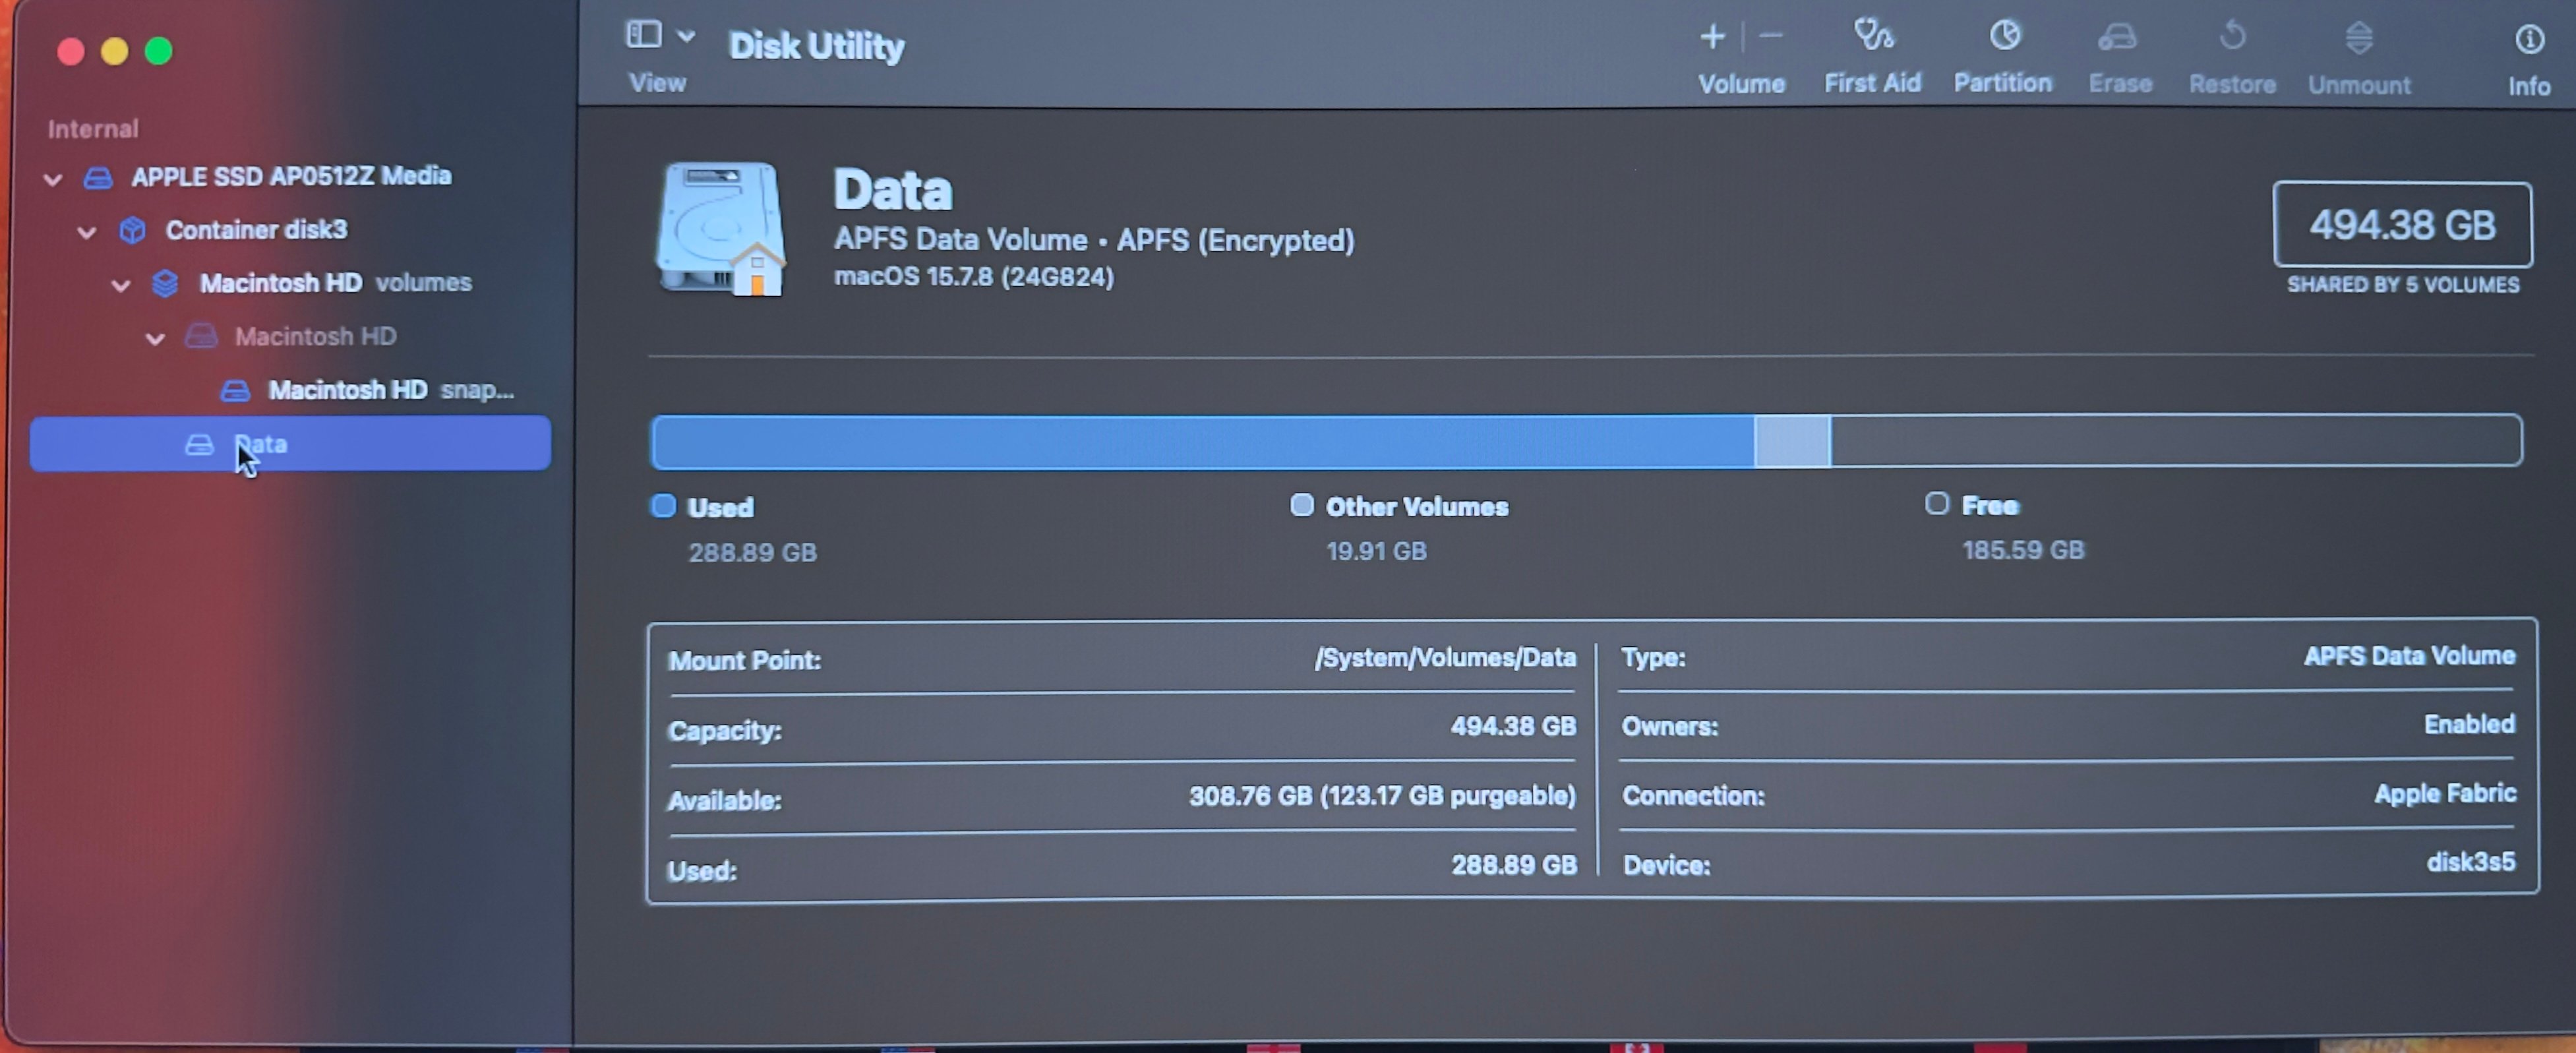Click the Volume toolbar label
Viewport: 2576px width, 1053px height.
pos(1741,84)
